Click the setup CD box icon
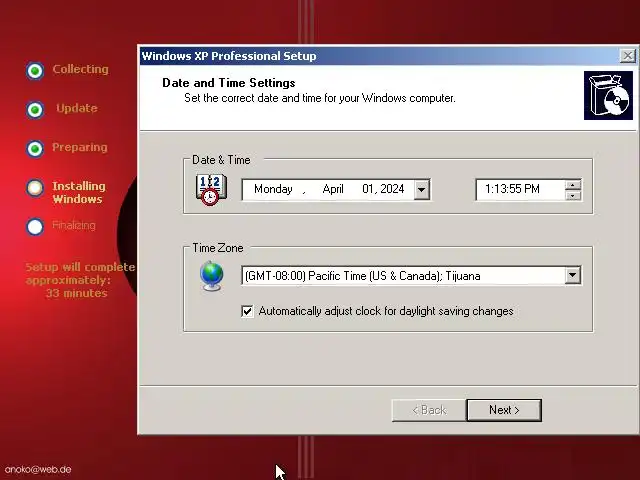 608,96
